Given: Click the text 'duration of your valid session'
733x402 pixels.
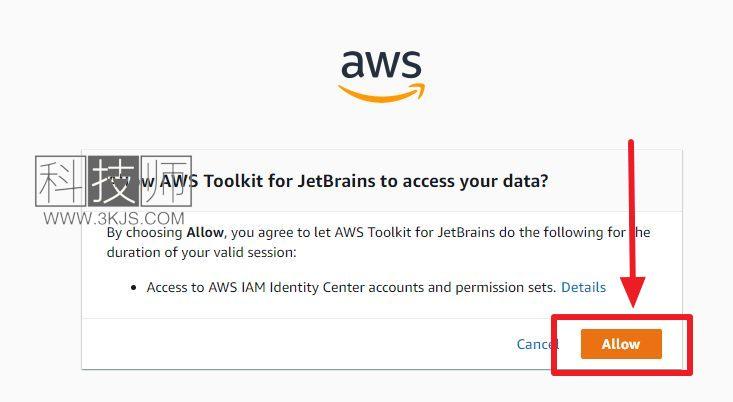Looking at the screenshot, I should [200, 252].
